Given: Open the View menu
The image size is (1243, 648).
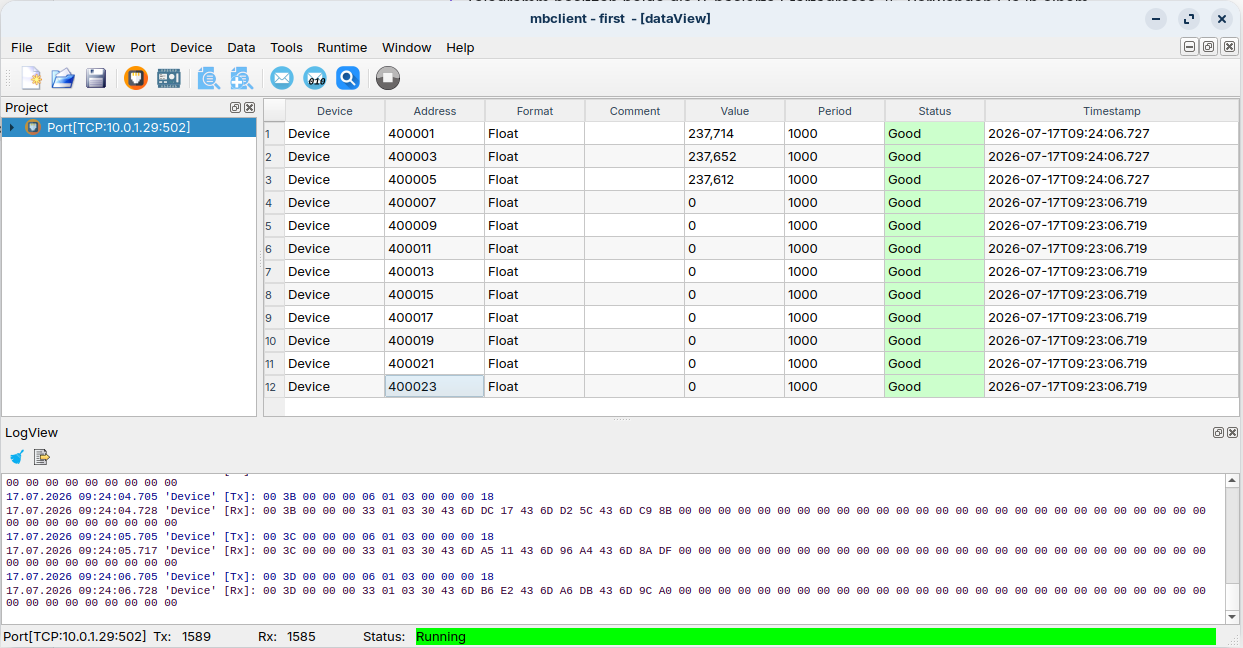Looking at the screenshot, I should tap(100, 47).
